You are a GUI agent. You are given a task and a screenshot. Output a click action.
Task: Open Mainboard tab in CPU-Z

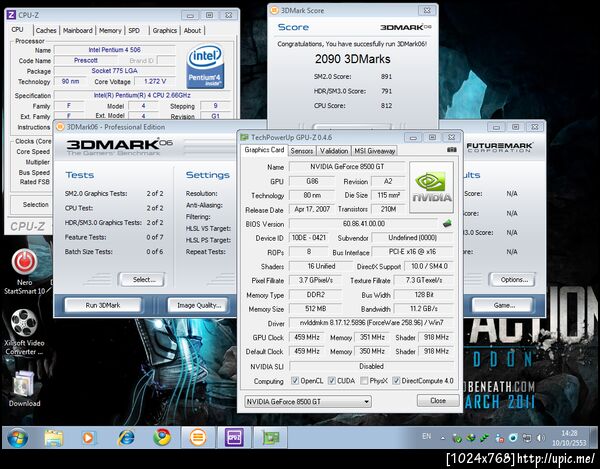tap(78, 30)
